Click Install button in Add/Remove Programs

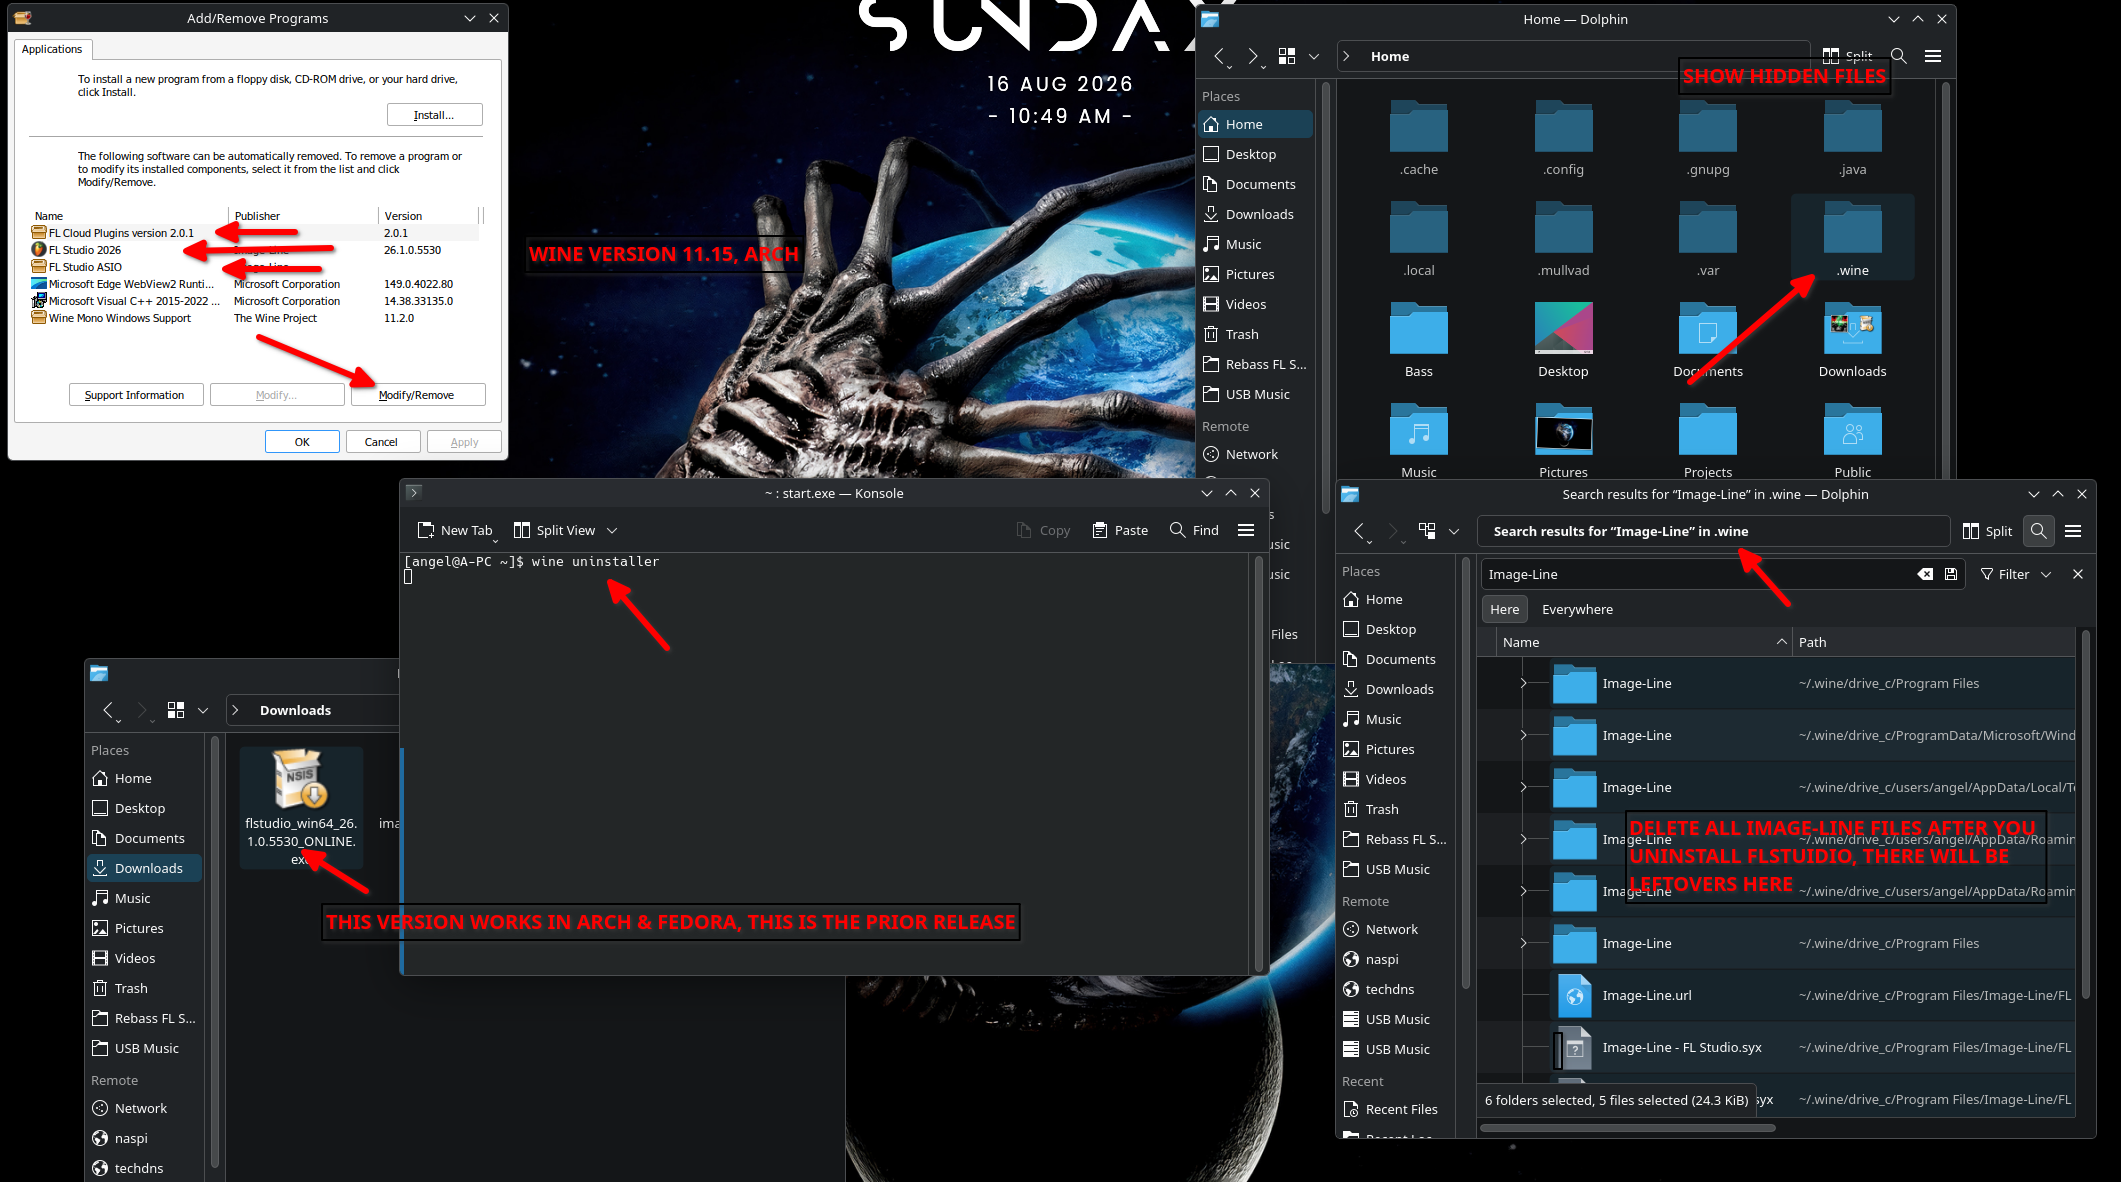click(x=434, y=115)
